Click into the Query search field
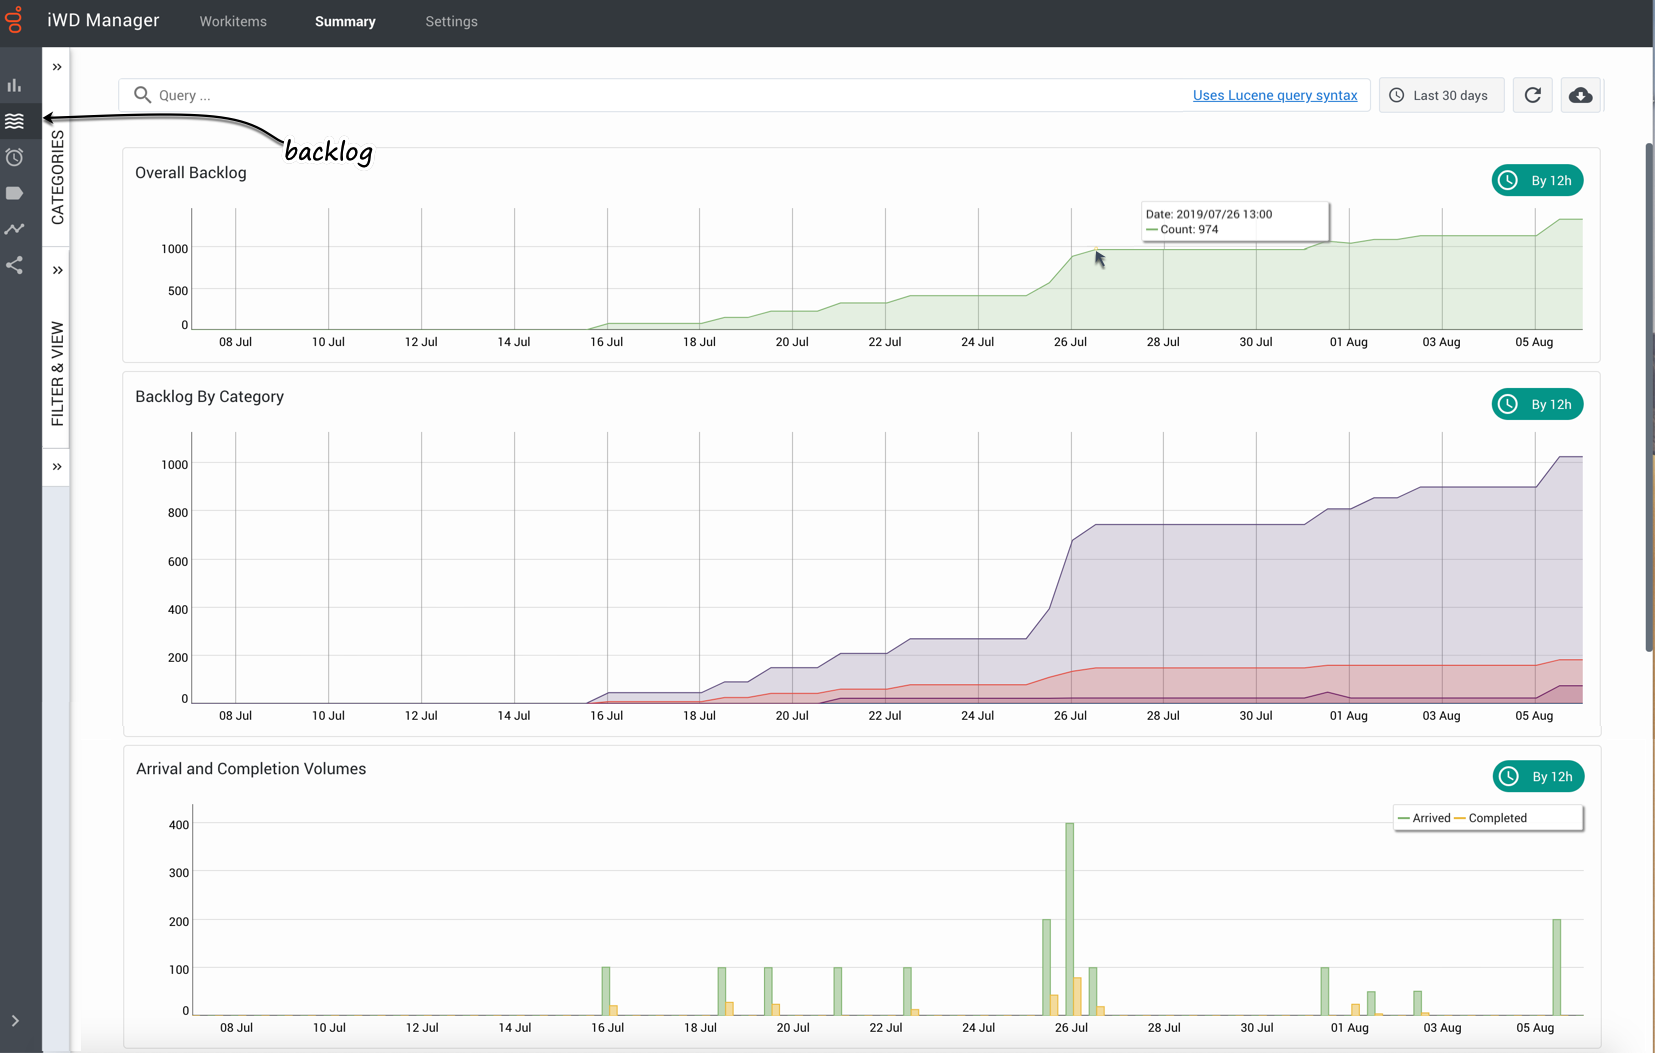Image resolution: width=1656 pixels, height=1054 pixels. coord(600,95)
